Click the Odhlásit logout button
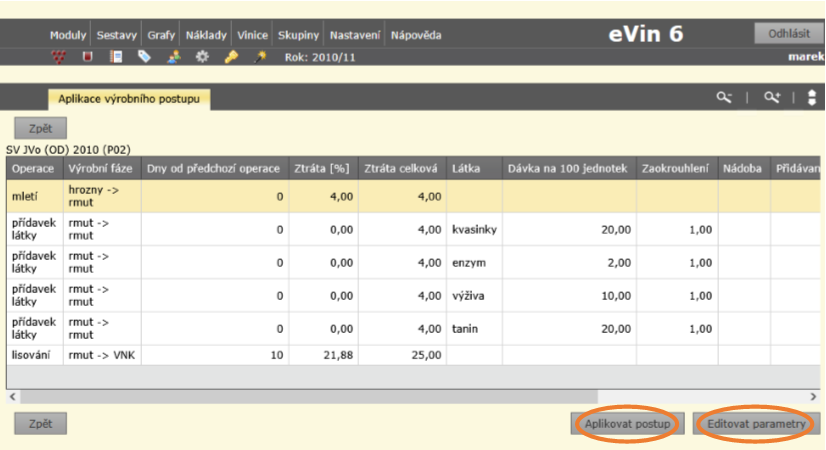Screen dimensions: 826x450 788,34
